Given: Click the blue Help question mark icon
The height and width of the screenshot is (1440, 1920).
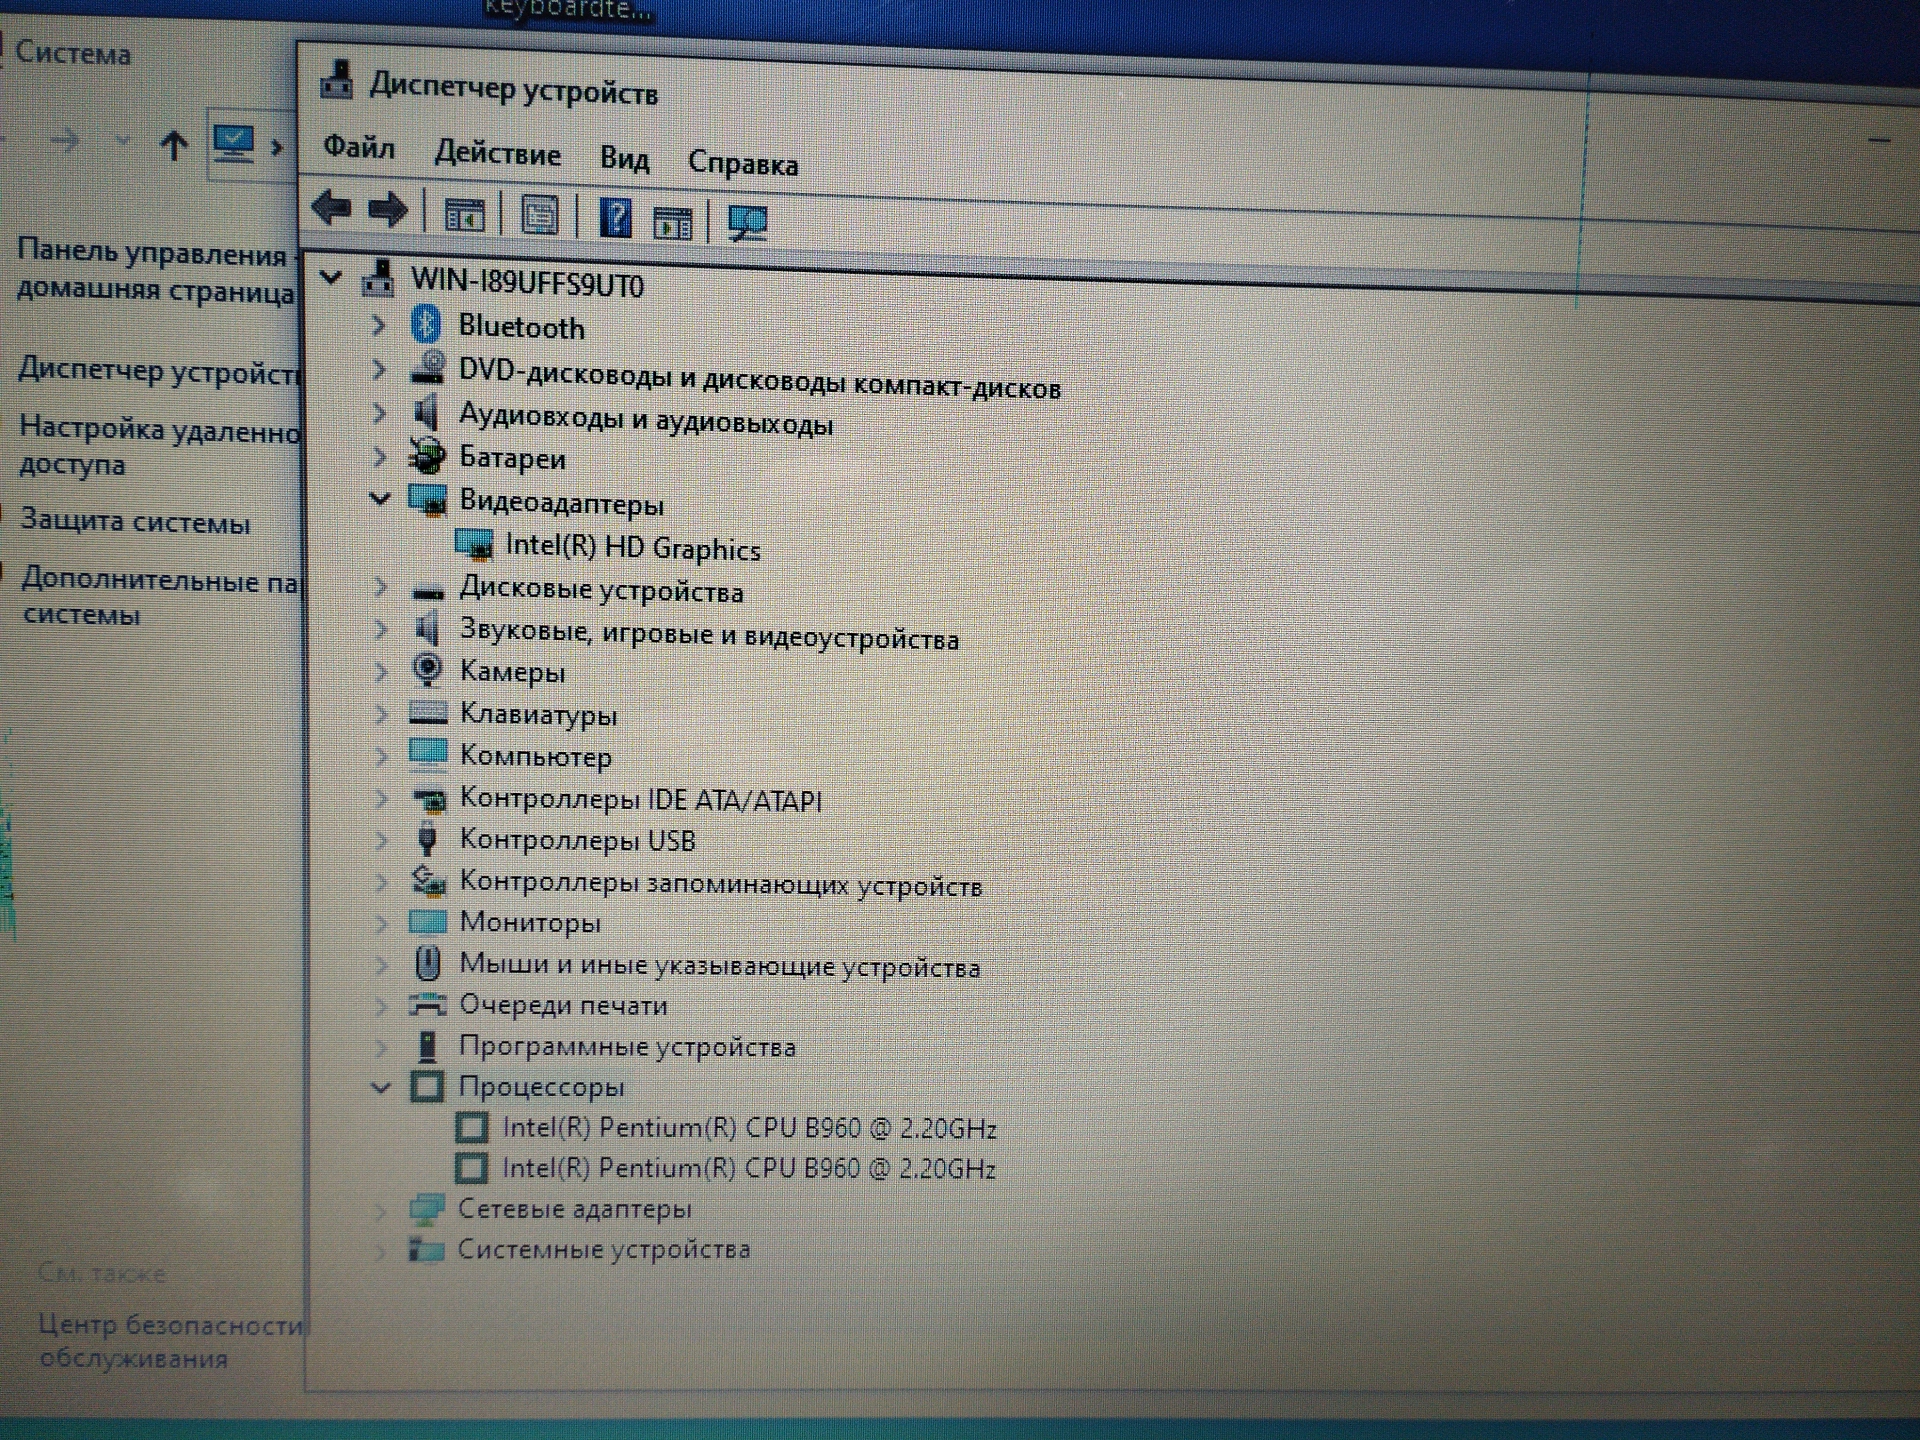Looking at the screenshot, I should [615, 217].
